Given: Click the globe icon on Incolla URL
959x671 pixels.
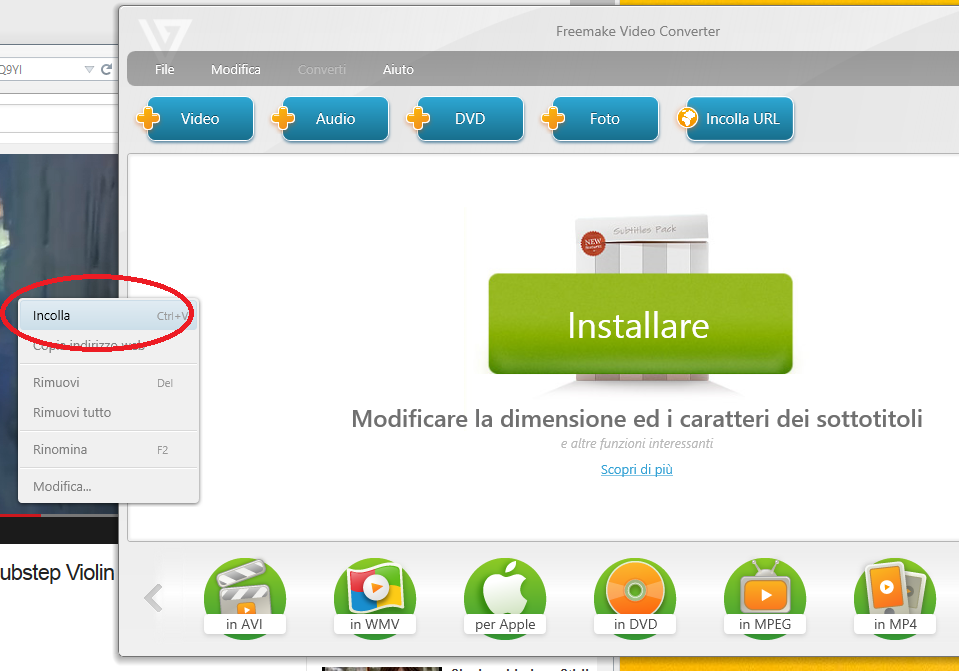Looking at the screenshot, I should (687, 117).
